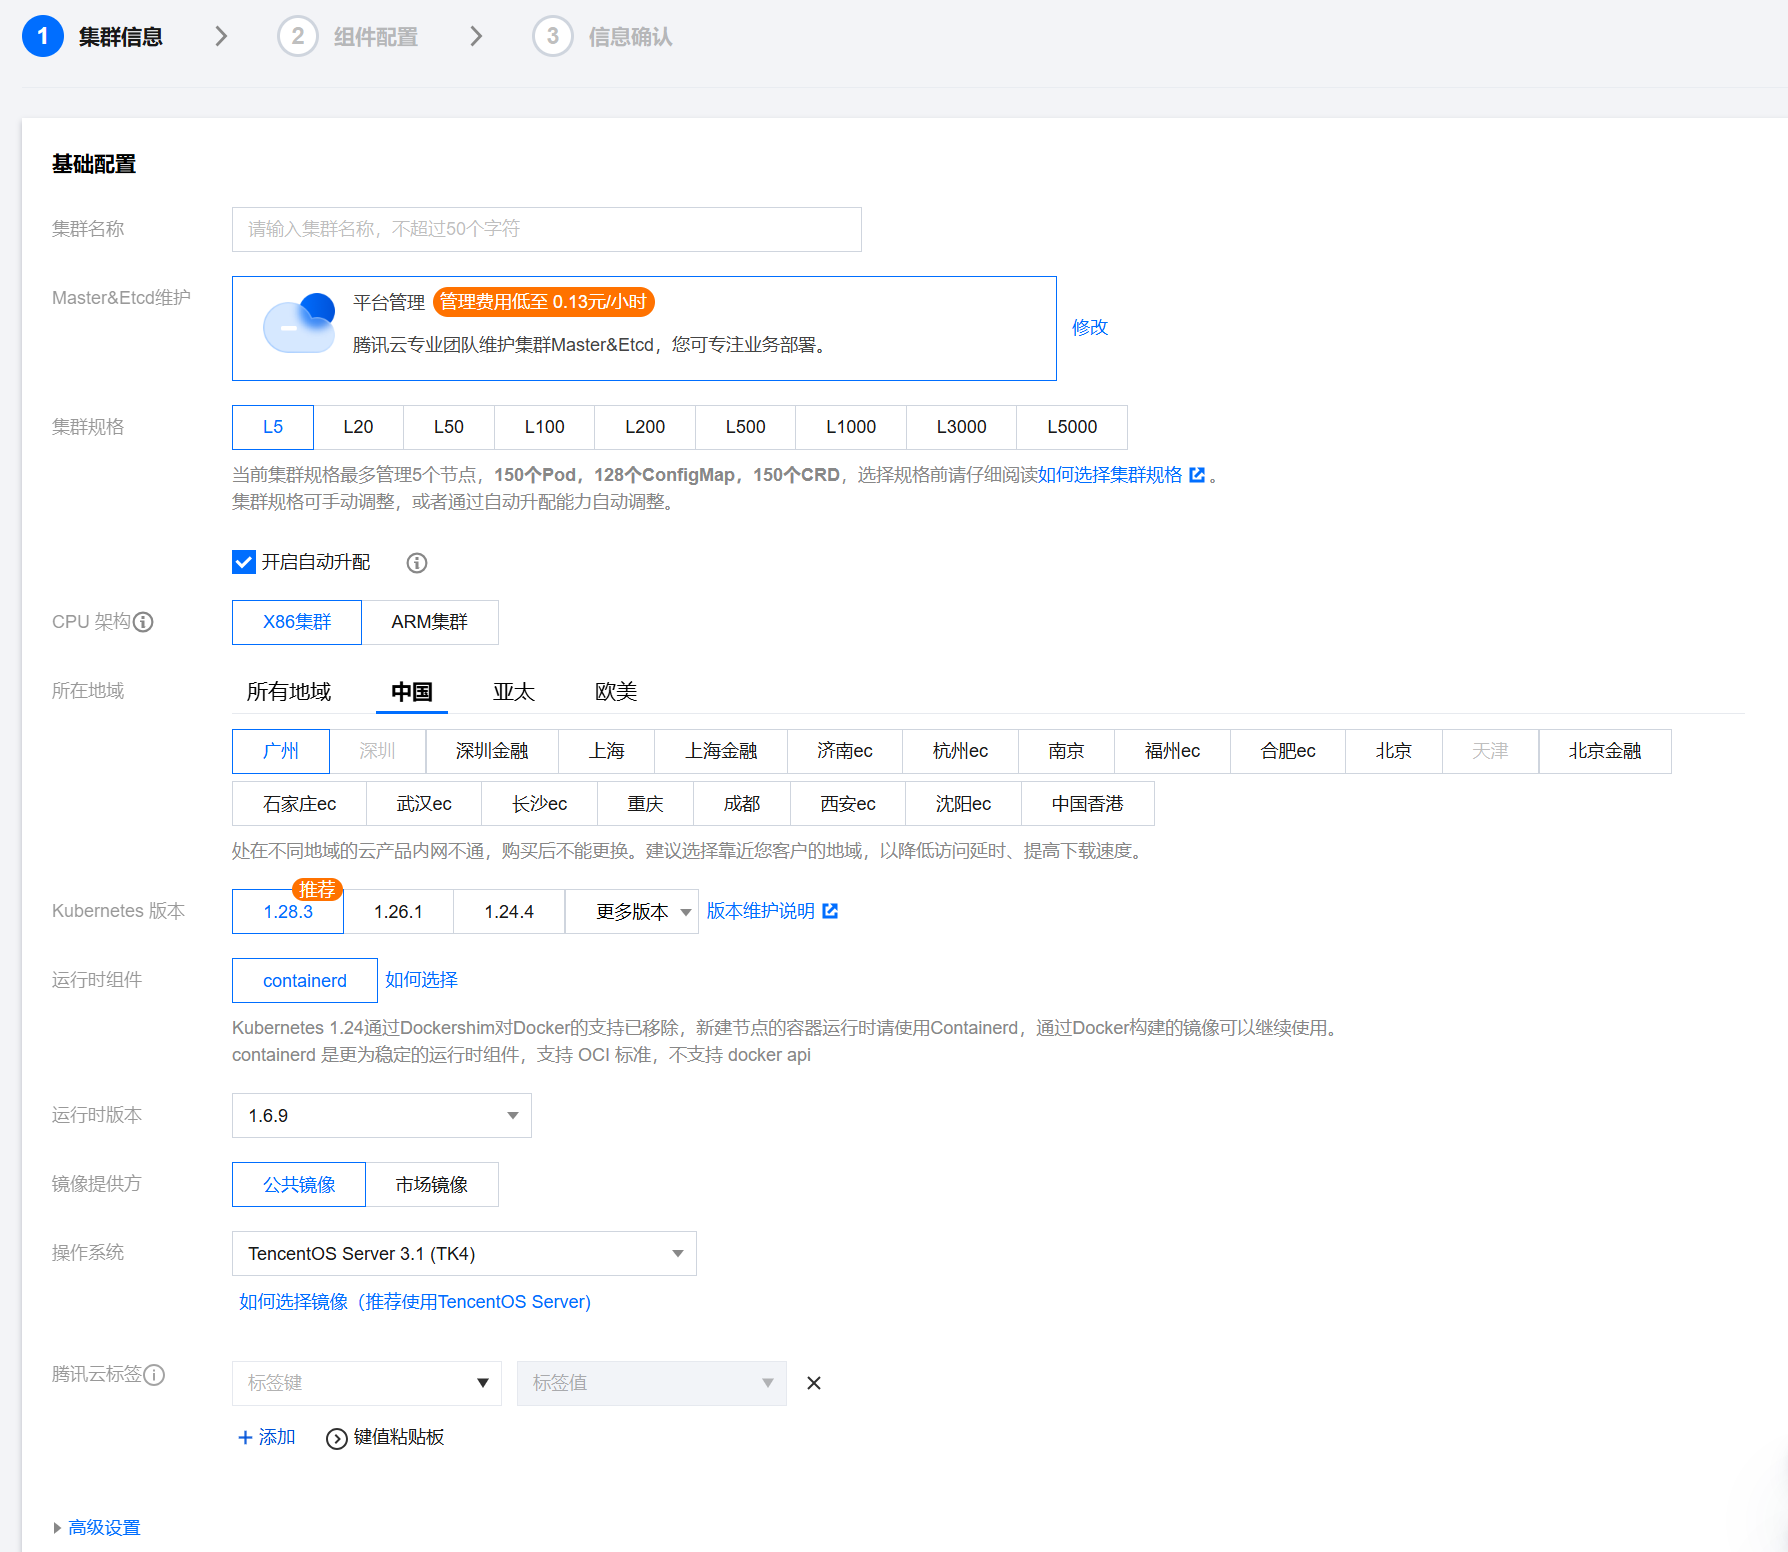
Task: Click the 腾讯云标签 info icon
Action: coord(154,1375)
